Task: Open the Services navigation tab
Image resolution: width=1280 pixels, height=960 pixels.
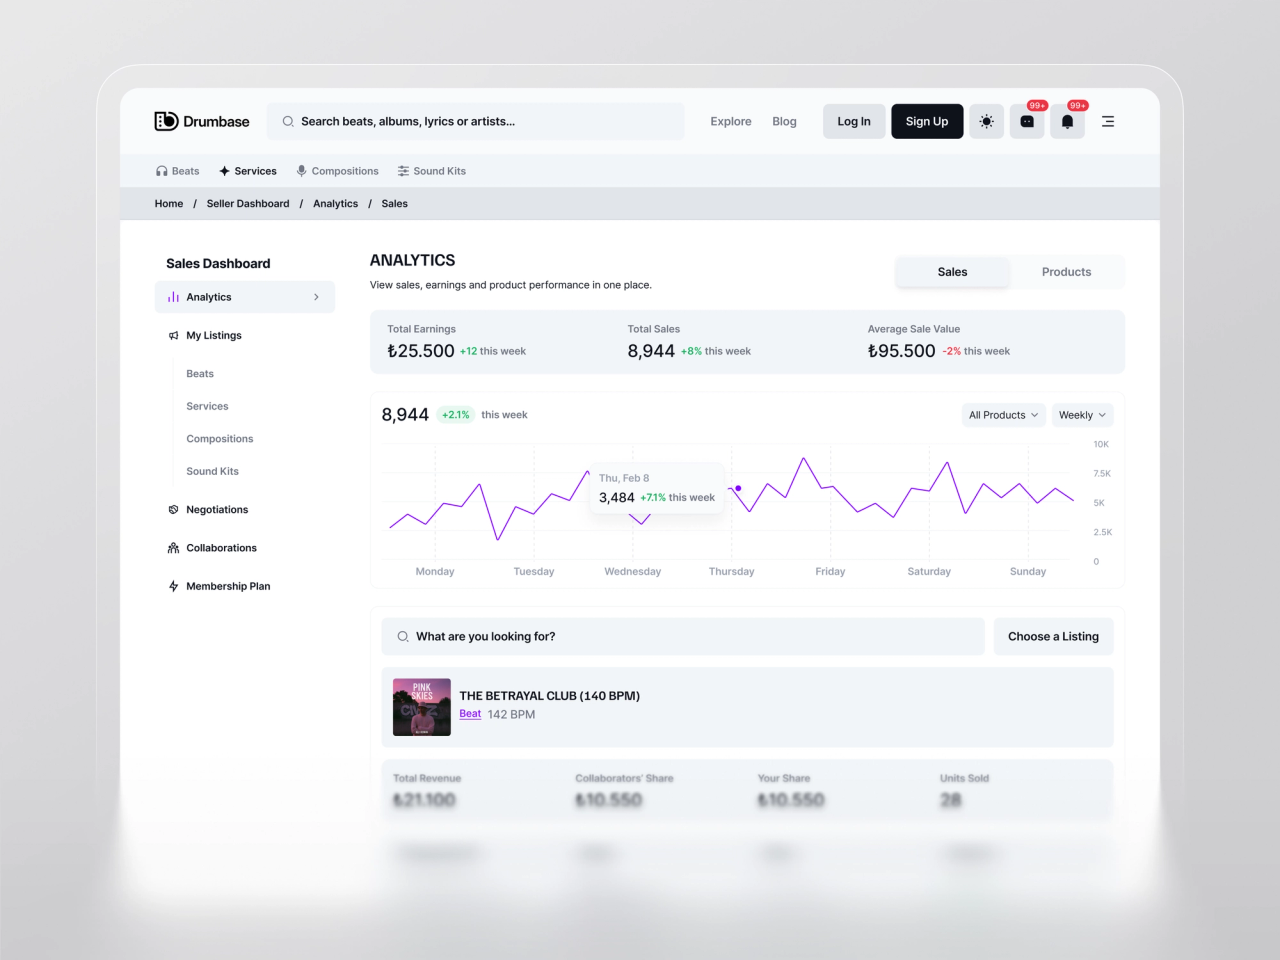Action: [247, 171]
